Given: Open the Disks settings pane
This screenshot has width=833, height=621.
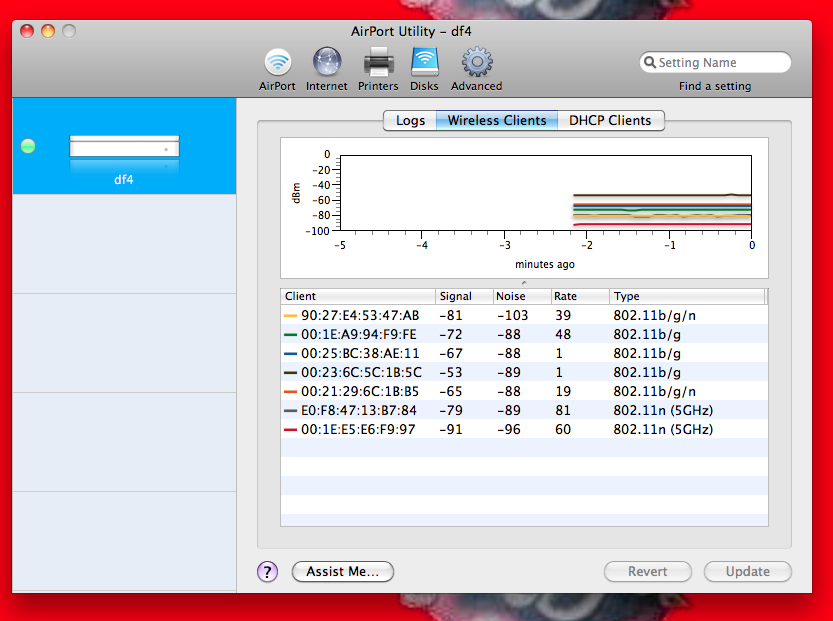Looking at the screenshot, I should [424, 69].
